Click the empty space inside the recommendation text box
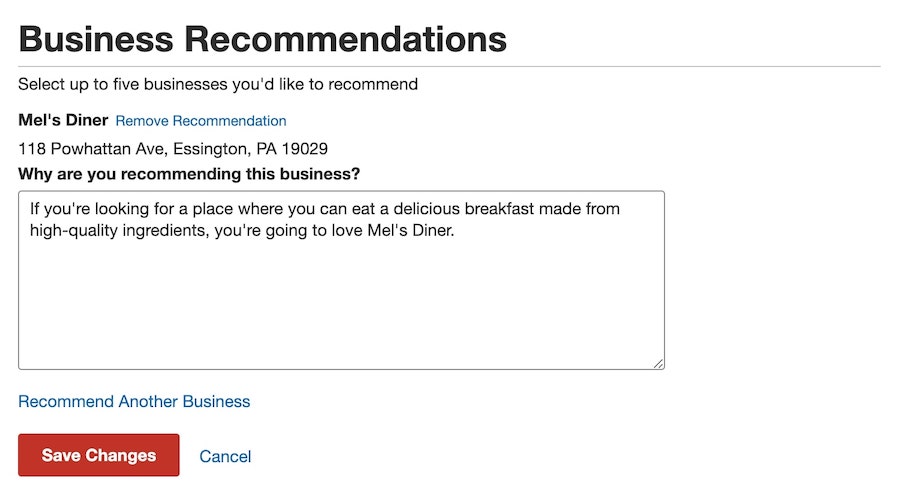Image resolution: width=900 pixels, height=497 pixels. point(340,310)
